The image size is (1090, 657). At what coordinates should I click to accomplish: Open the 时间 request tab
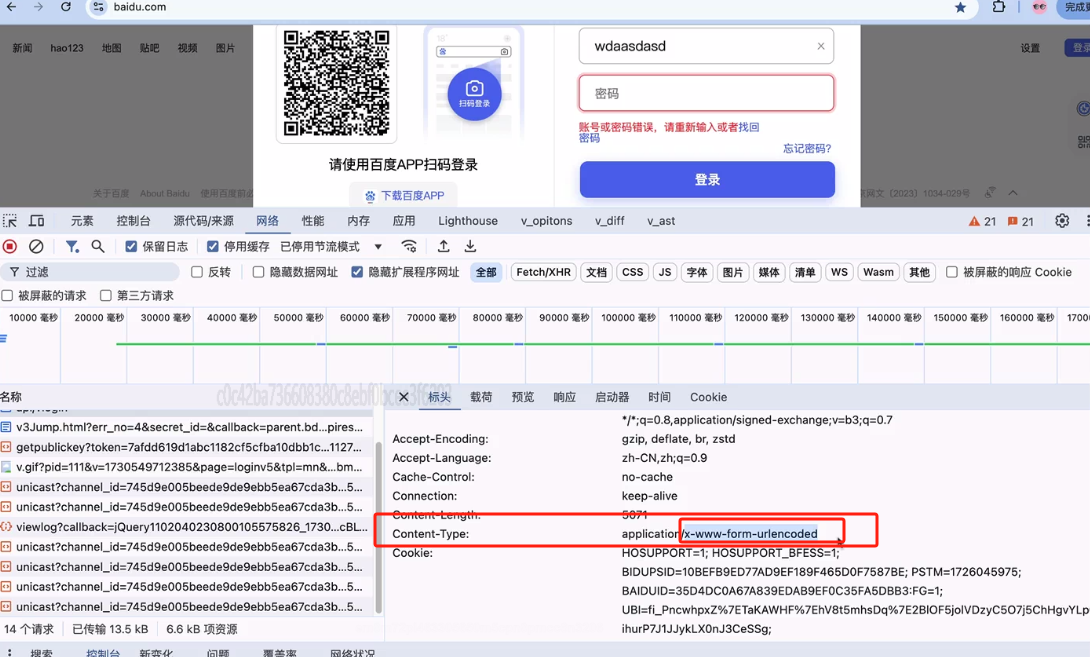click(660, 397)
